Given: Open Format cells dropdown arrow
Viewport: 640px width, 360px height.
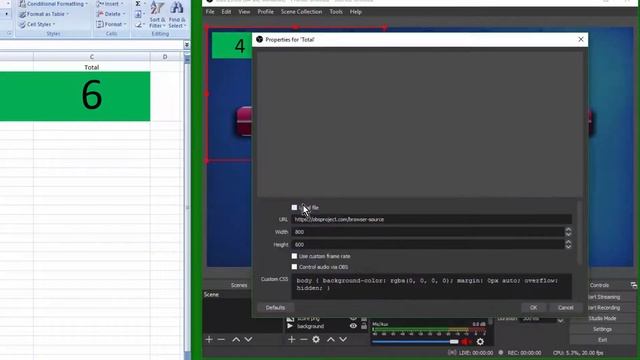Looking at the screenshot, I should point(125,24).
